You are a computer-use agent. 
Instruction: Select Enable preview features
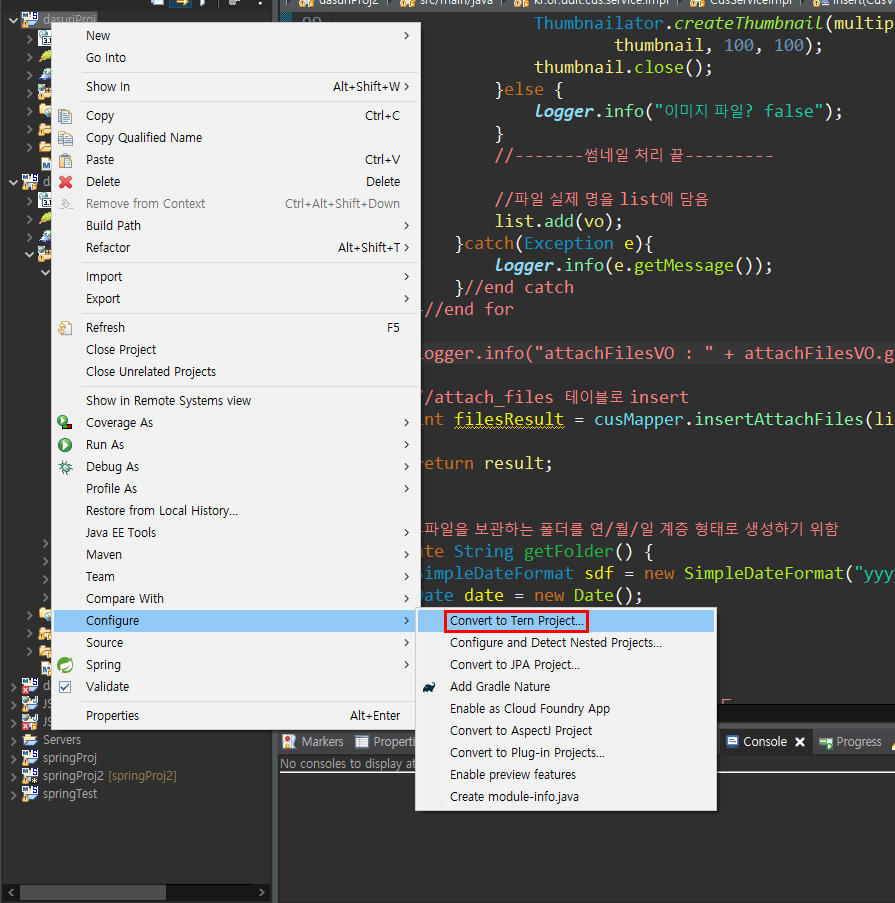coord(566,775)
